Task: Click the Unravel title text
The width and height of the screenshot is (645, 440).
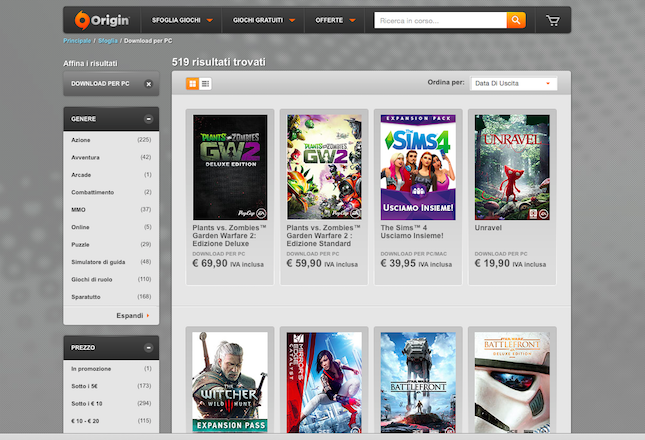Action: tap(488, 228)
